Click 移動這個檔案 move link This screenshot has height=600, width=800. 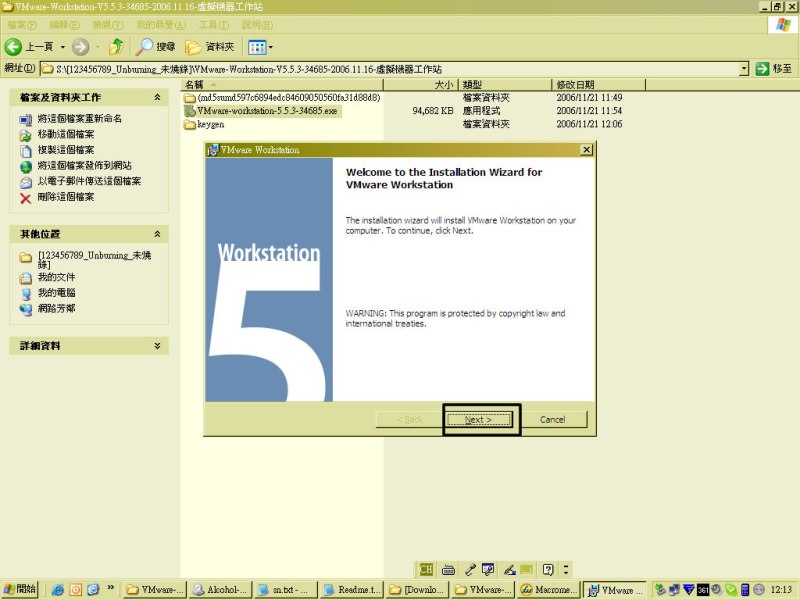(x=66, y=134)
